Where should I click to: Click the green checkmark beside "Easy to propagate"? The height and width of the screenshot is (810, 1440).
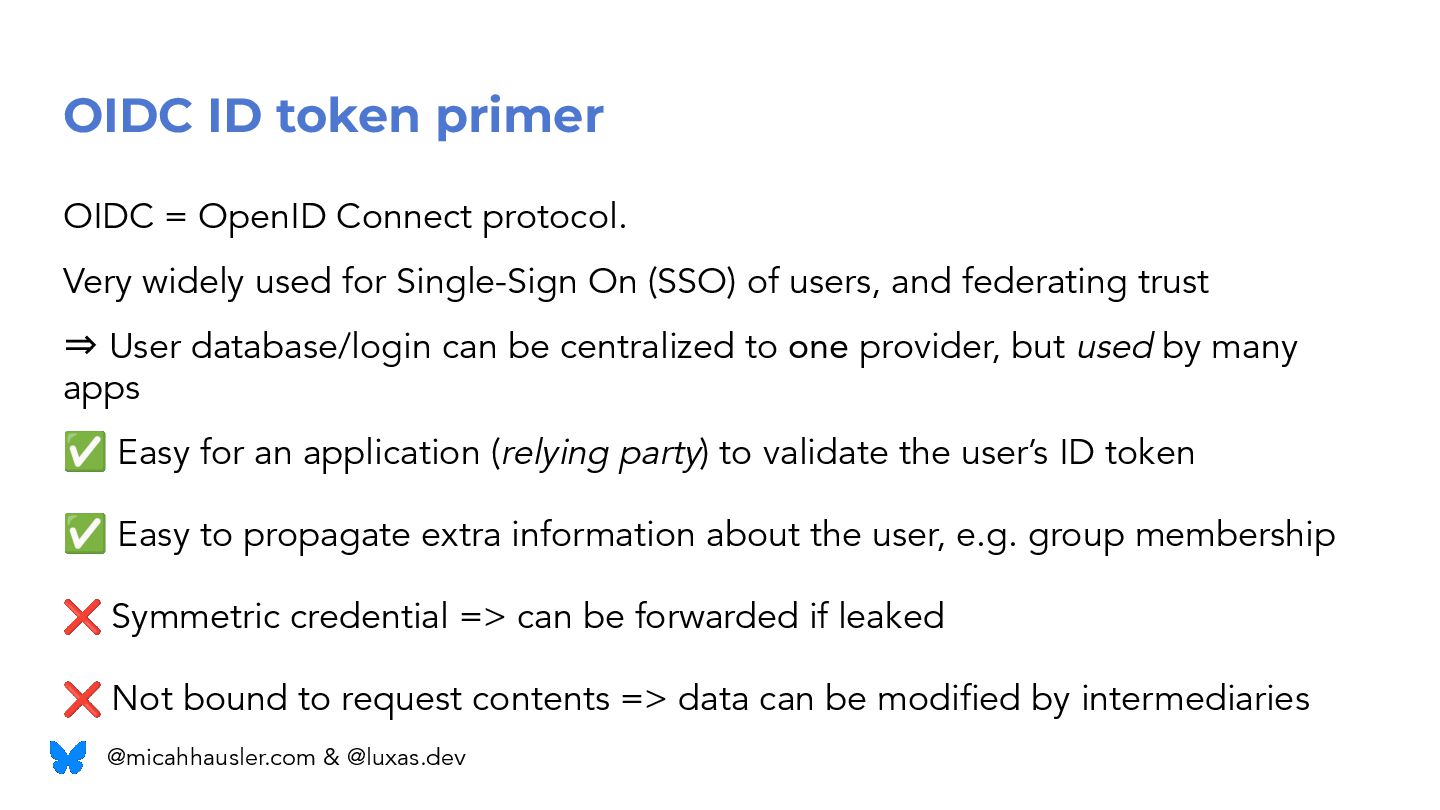click(84, 535)
